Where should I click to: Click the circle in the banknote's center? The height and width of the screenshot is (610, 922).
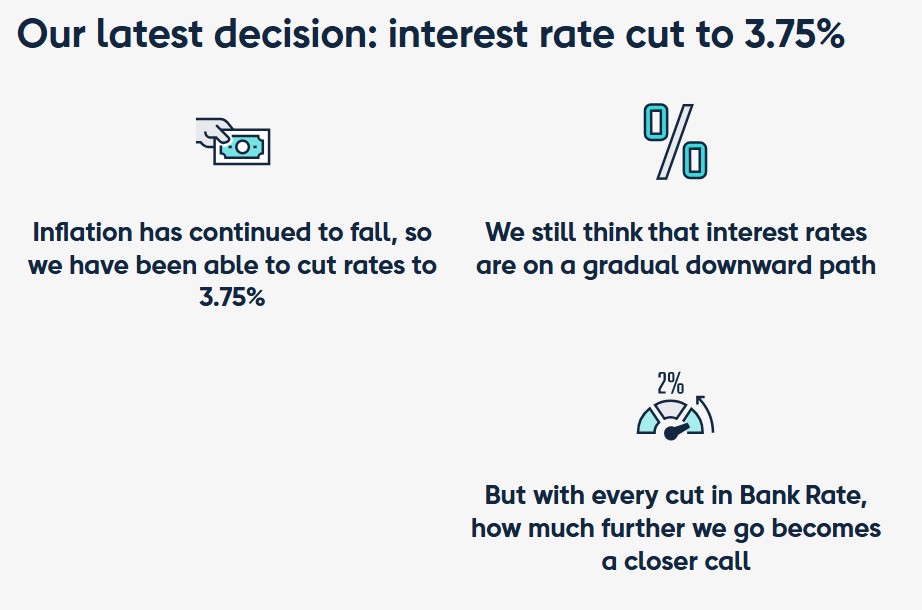point(241,146)
